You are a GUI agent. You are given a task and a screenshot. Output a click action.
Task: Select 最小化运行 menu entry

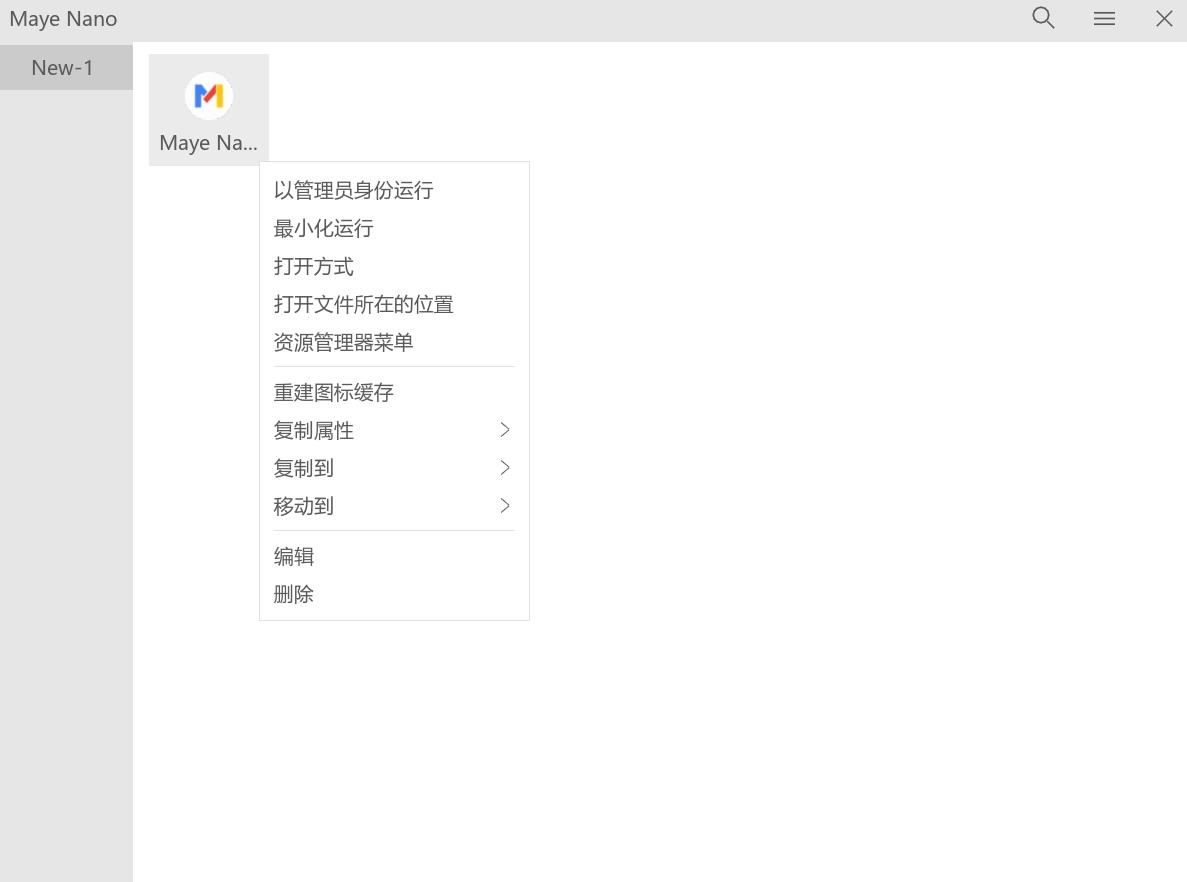point(323,228)
